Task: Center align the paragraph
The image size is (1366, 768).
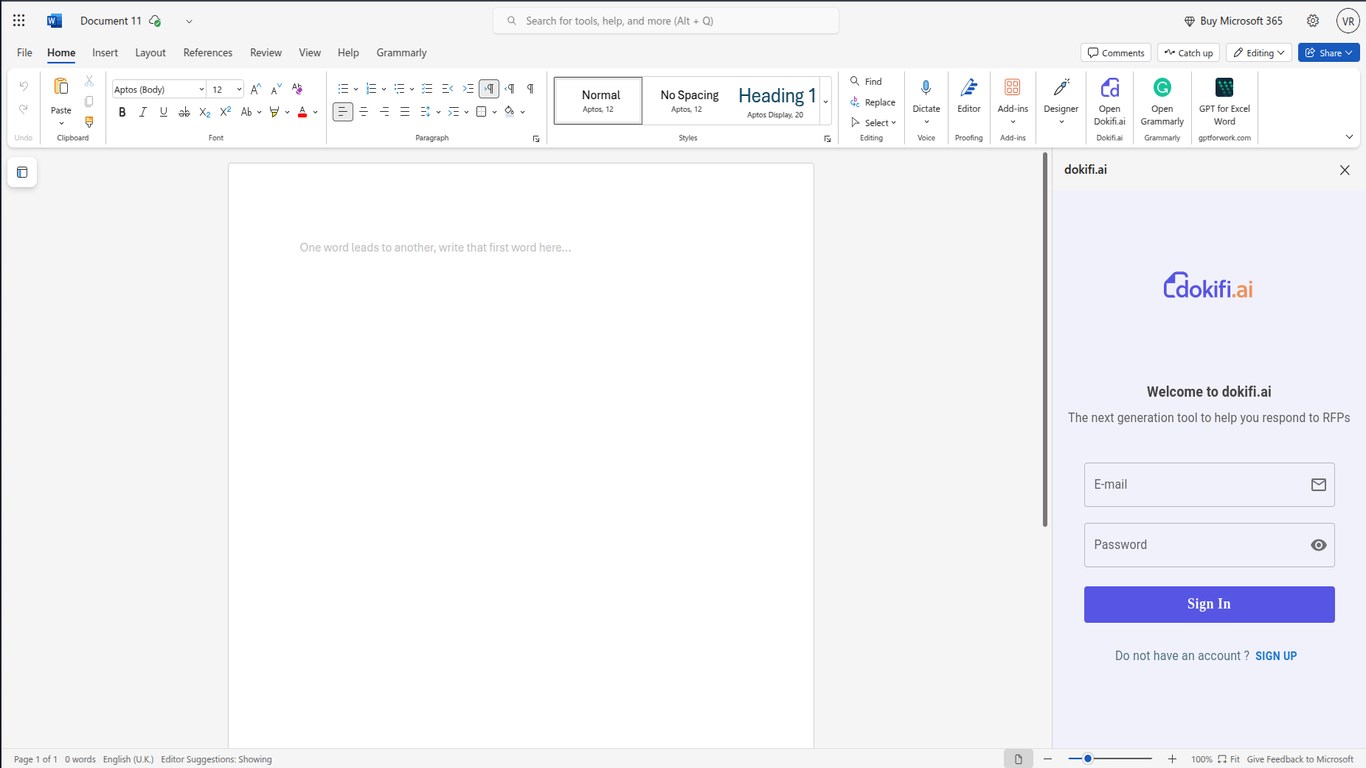Action: (363, 112)
